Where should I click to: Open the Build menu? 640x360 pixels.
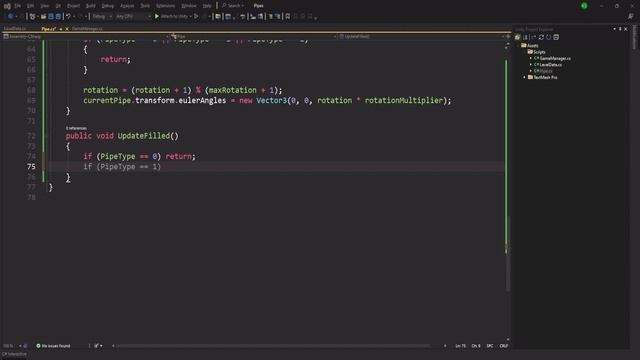91,6
